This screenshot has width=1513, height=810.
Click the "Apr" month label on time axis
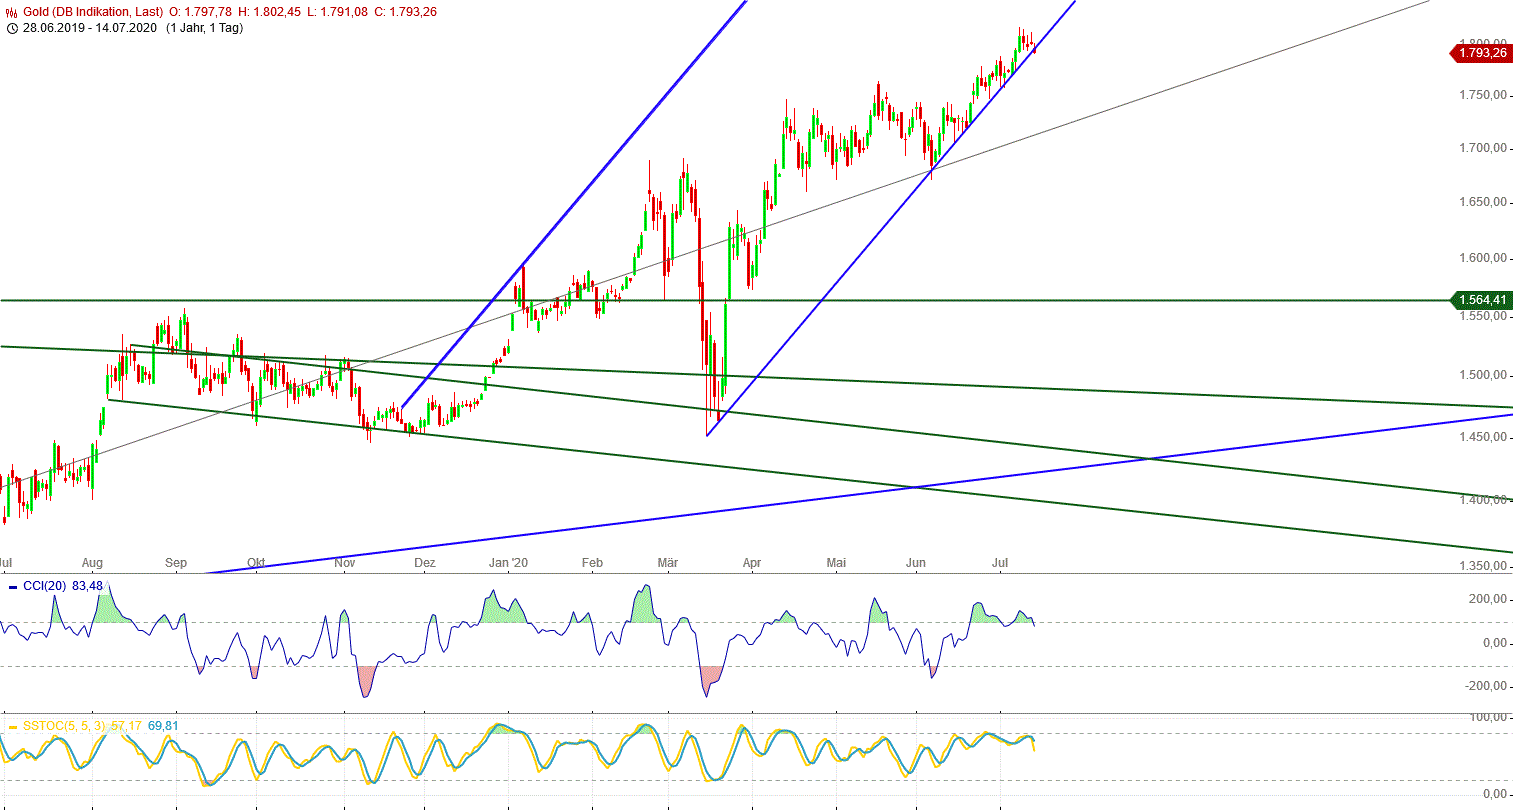pyautogui.click(x=752, y=563)
